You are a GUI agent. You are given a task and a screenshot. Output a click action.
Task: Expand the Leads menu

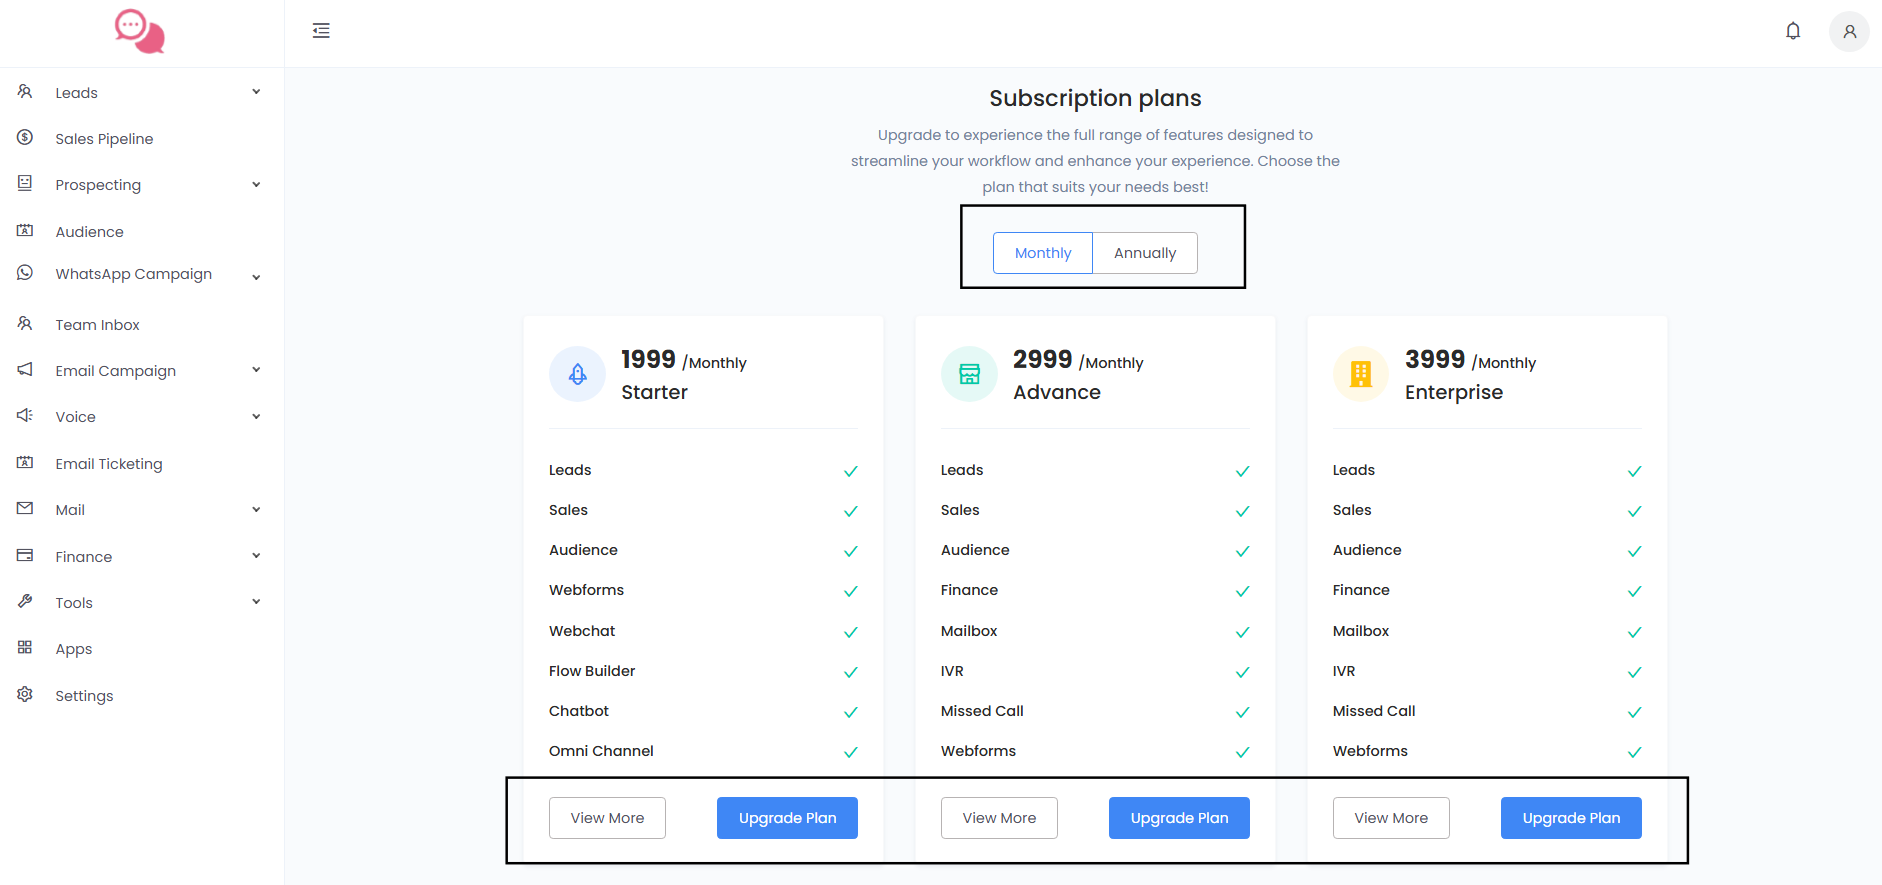pyautogui.click(x=76, y=92)
